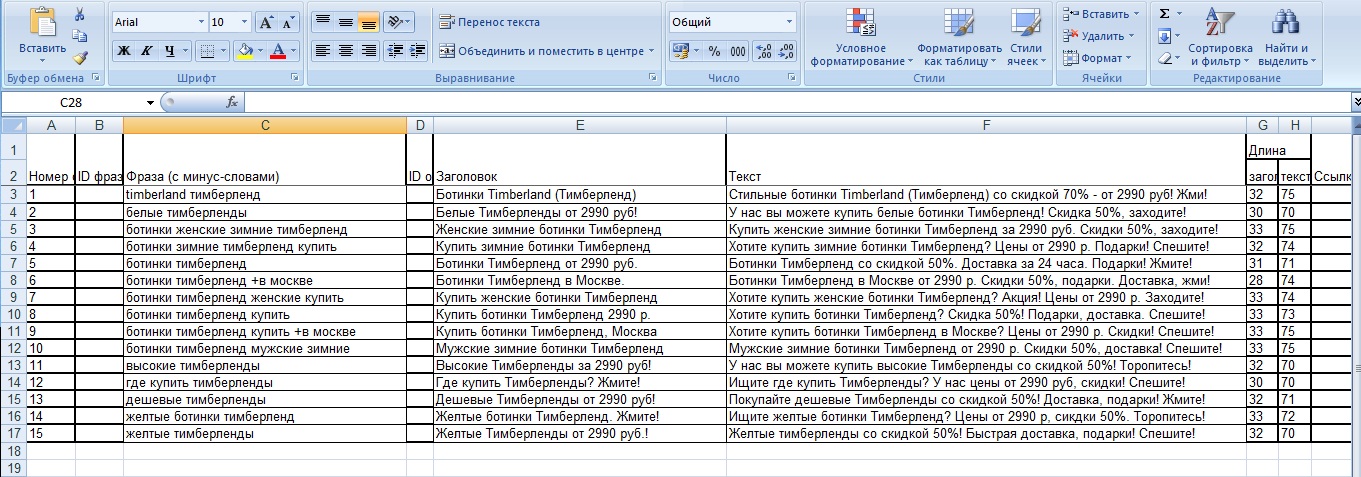Viewport: 1361px width, 477px height.
Task: Open Выравнивание dialog launcher
Action: [653, 78]
